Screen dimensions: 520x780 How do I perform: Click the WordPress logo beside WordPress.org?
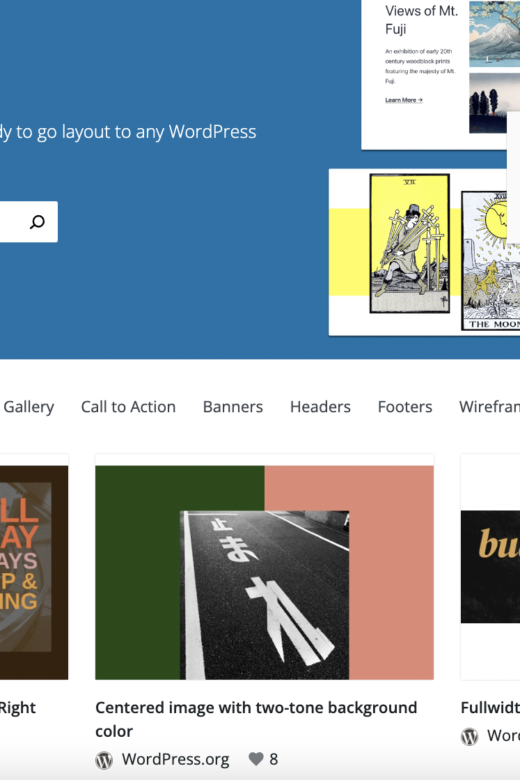point(104,760)
